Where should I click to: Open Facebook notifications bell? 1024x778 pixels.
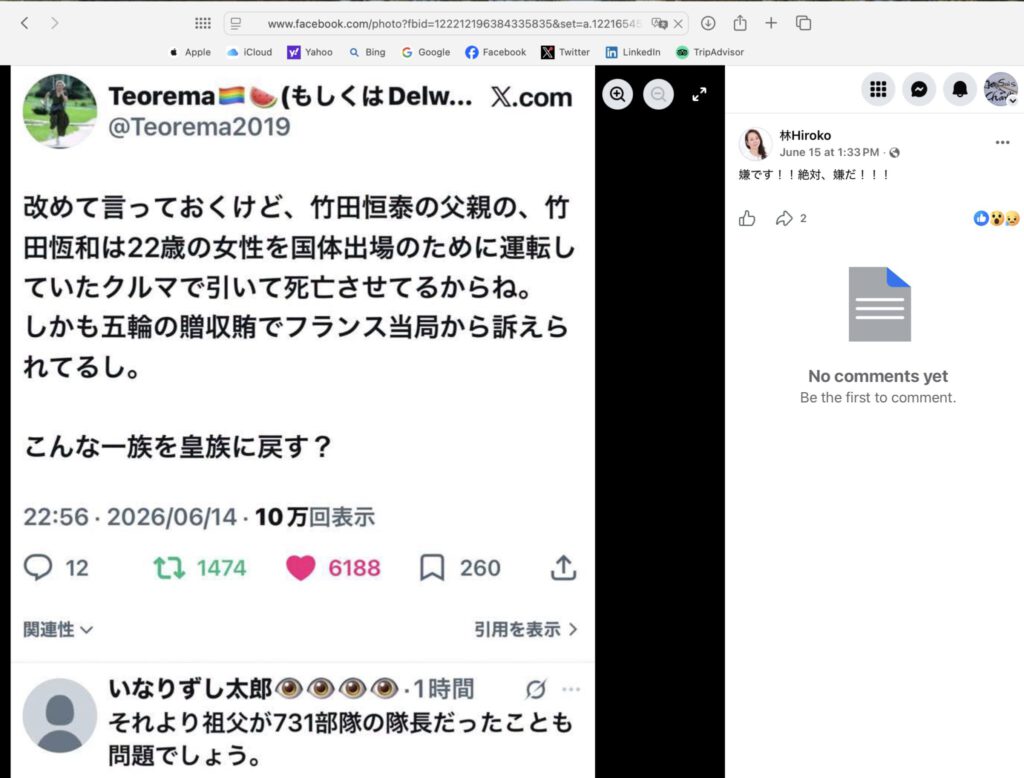click(960, 89)
